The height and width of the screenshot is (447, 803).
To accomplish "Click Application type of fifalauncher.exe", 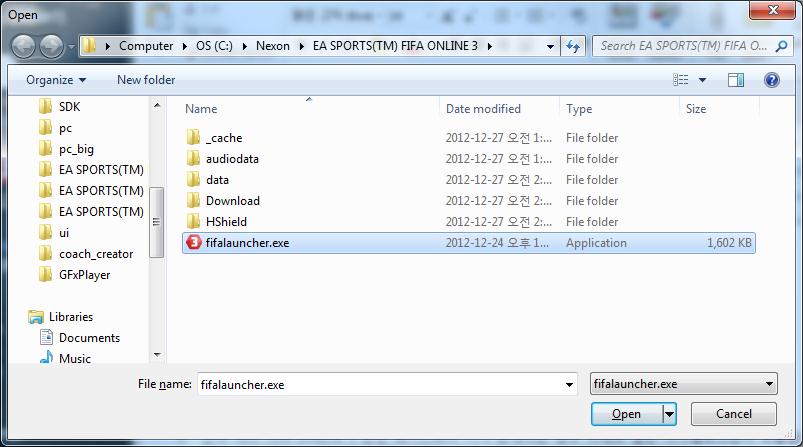I will tap(596, 243).
